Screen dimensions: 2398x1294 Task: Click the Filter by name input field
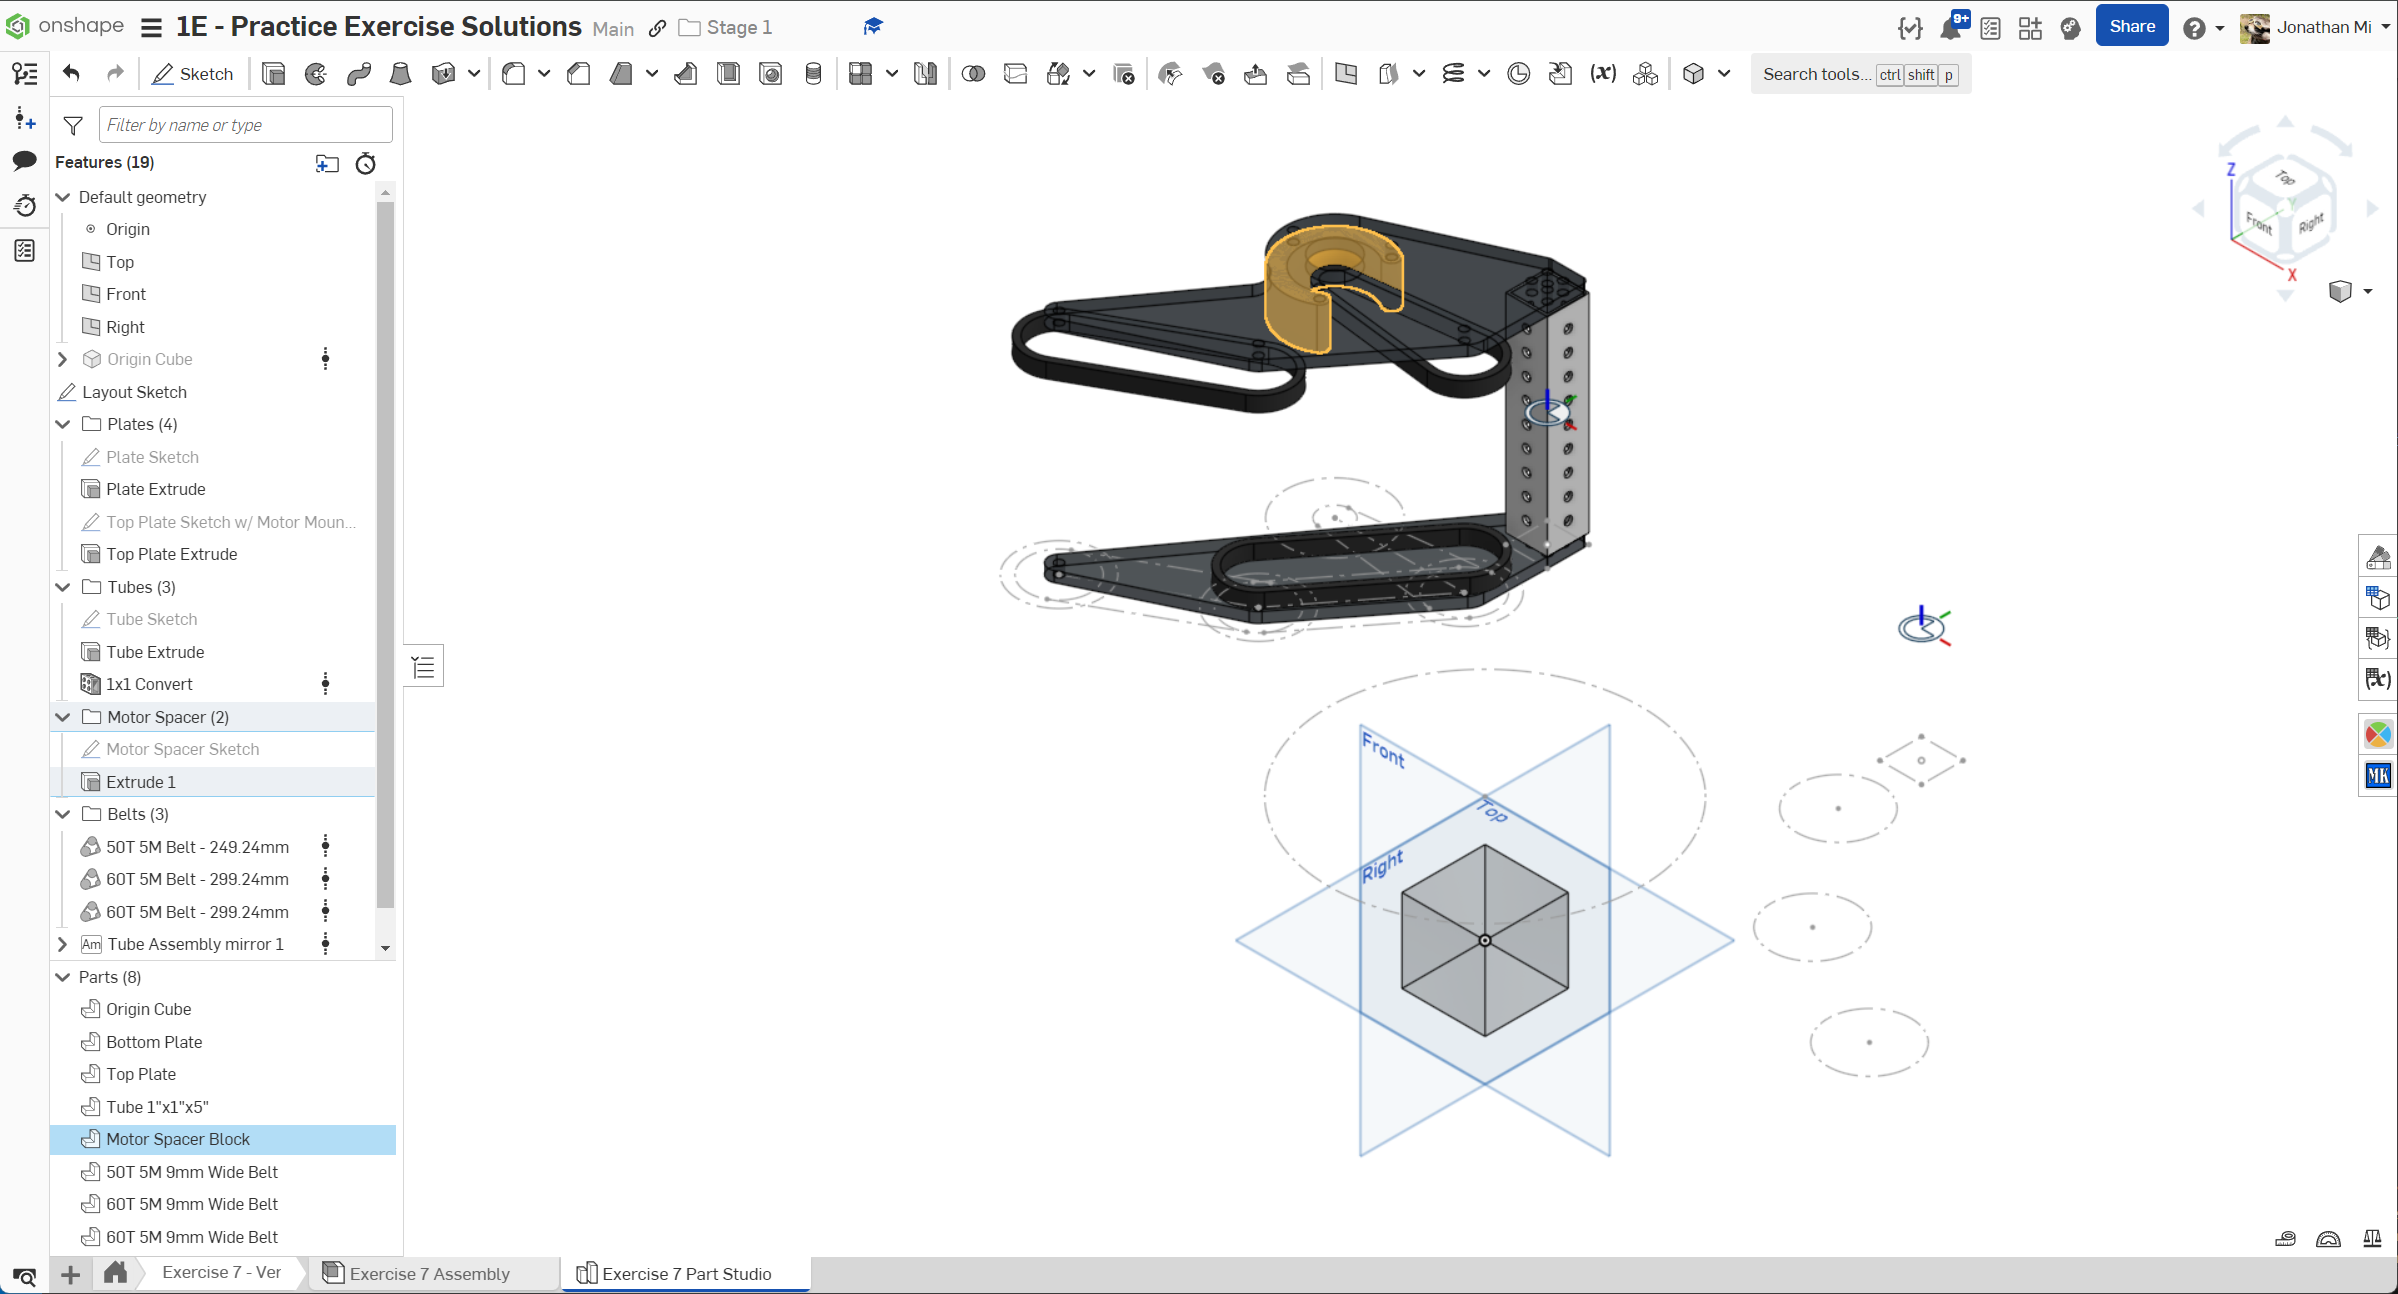point(245,125)
